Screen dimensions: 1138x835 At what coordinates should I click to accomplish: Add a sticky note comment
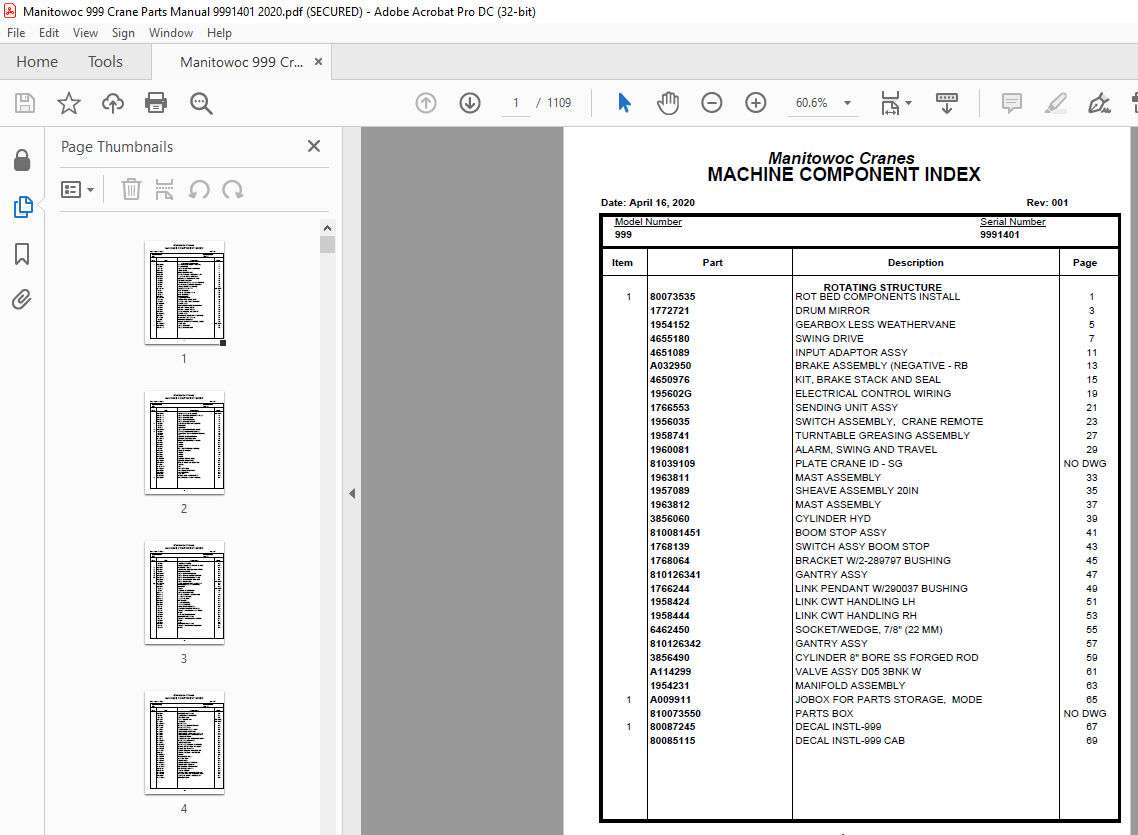(x=1012, y=103)
